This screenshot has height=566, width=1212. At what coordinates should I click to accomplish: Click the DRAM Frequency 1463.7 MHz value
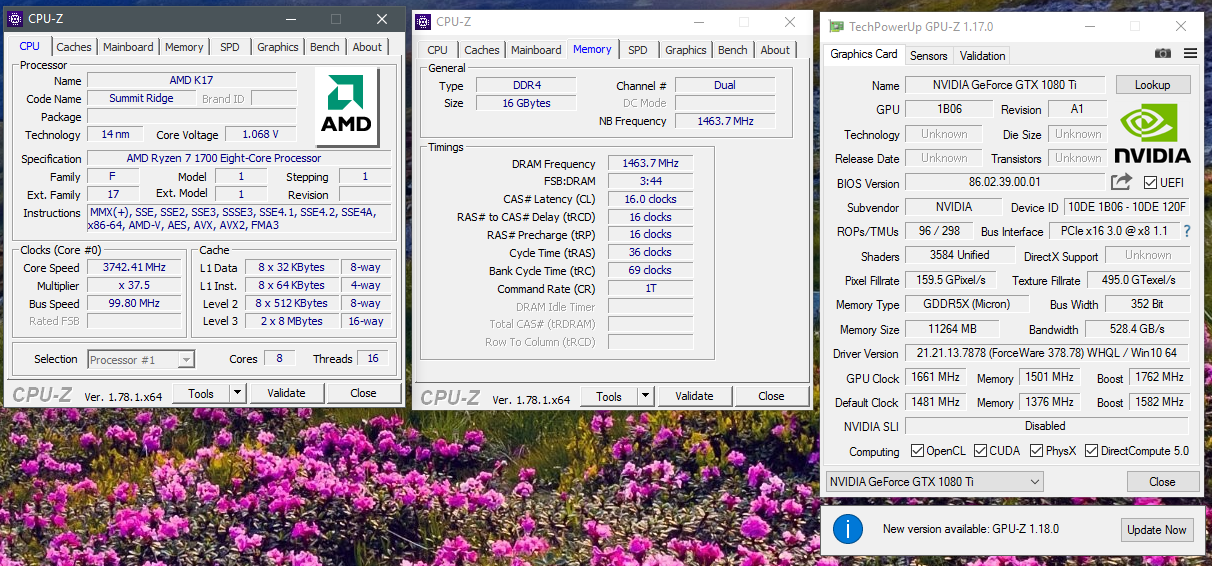coord(650,163)
